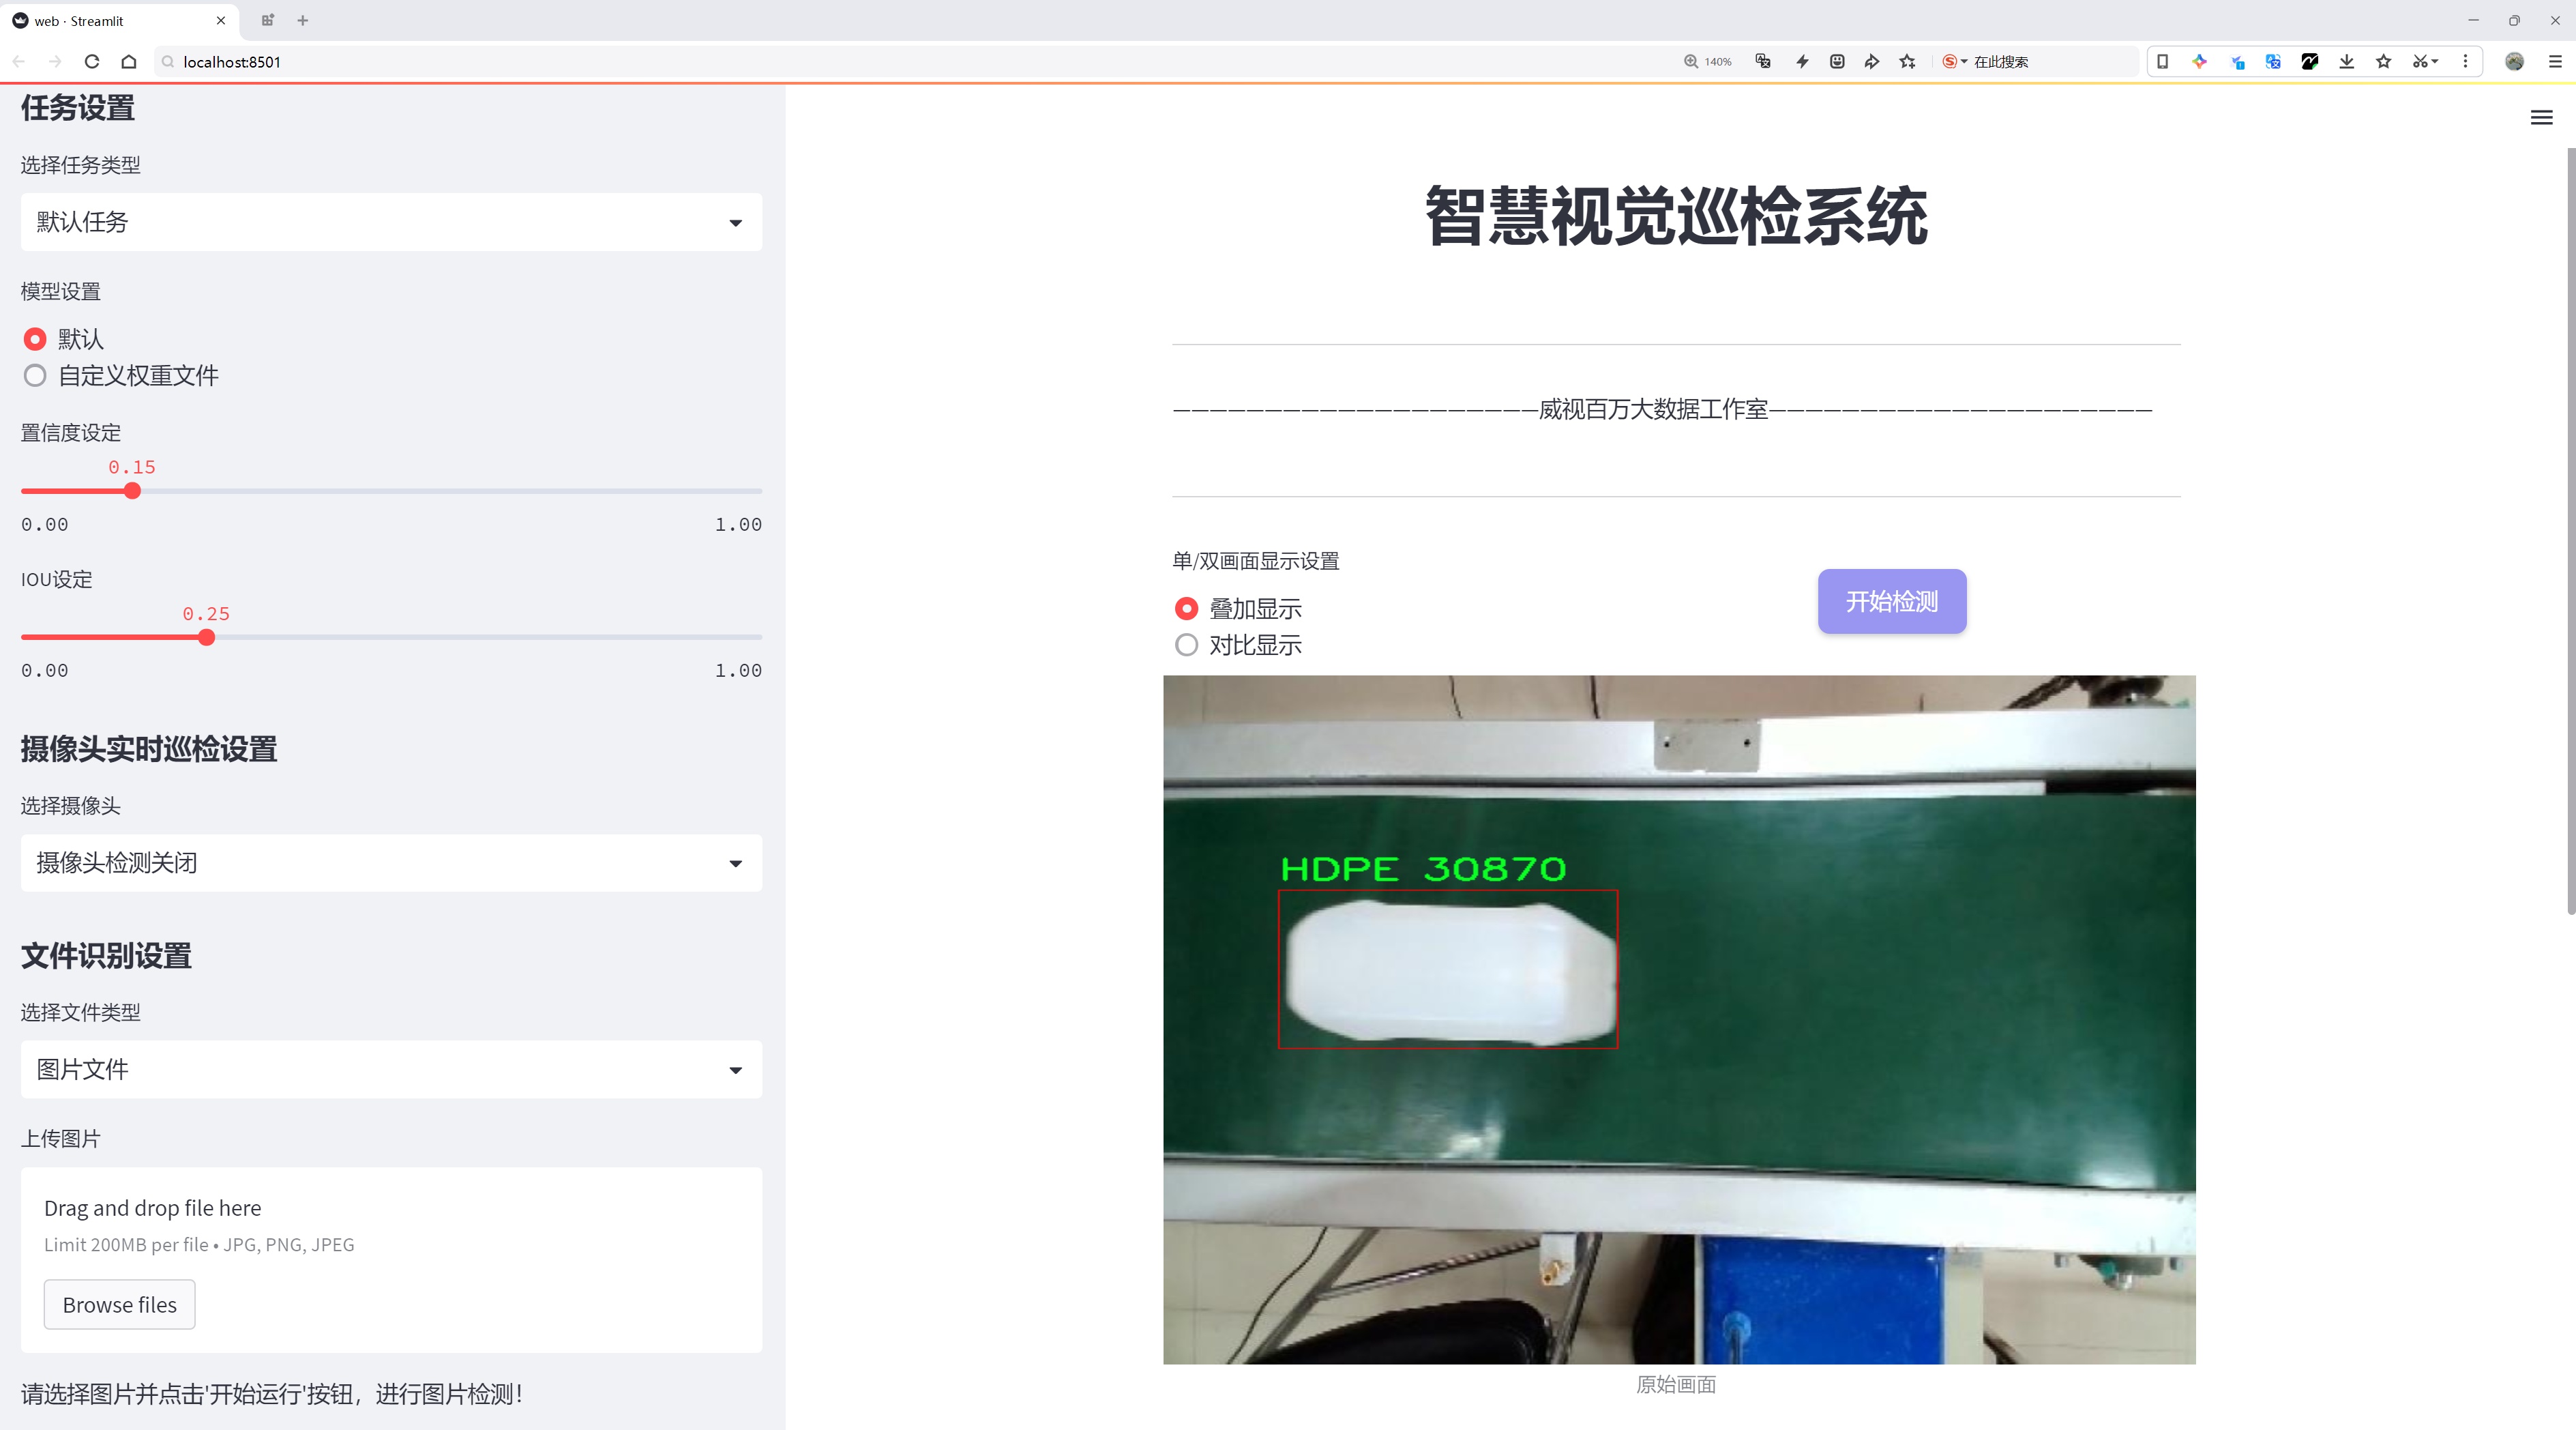This screenshot has width=2576, height=1430.
Task: Select the 对比显示 display mode
Action: click(x=1186, y=645)
